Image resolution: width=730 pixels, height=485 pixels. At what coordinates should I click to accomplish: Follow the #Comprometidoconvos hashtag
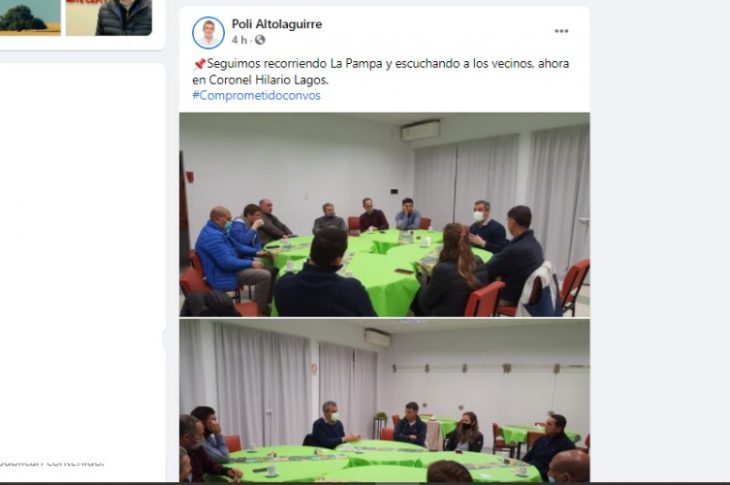pyautogui.click(x=256, y=95)
